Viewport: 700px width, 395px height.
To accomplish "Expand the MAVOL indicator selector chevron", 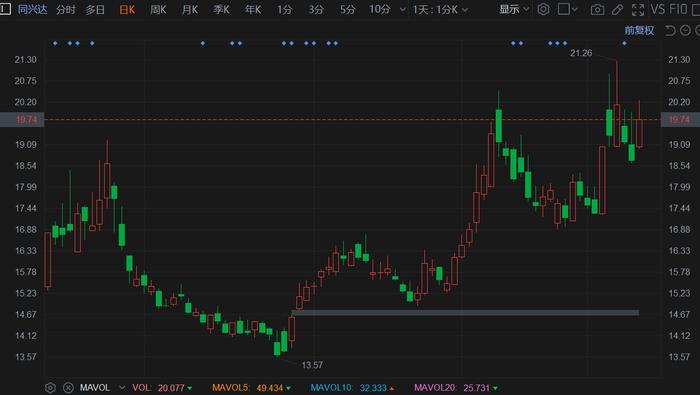I will [x=122, y=387].
